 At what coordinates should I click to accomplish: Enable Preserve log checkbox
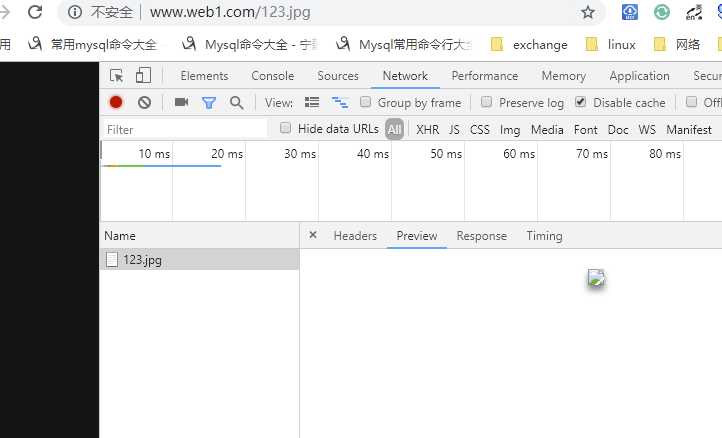[486, 102]
